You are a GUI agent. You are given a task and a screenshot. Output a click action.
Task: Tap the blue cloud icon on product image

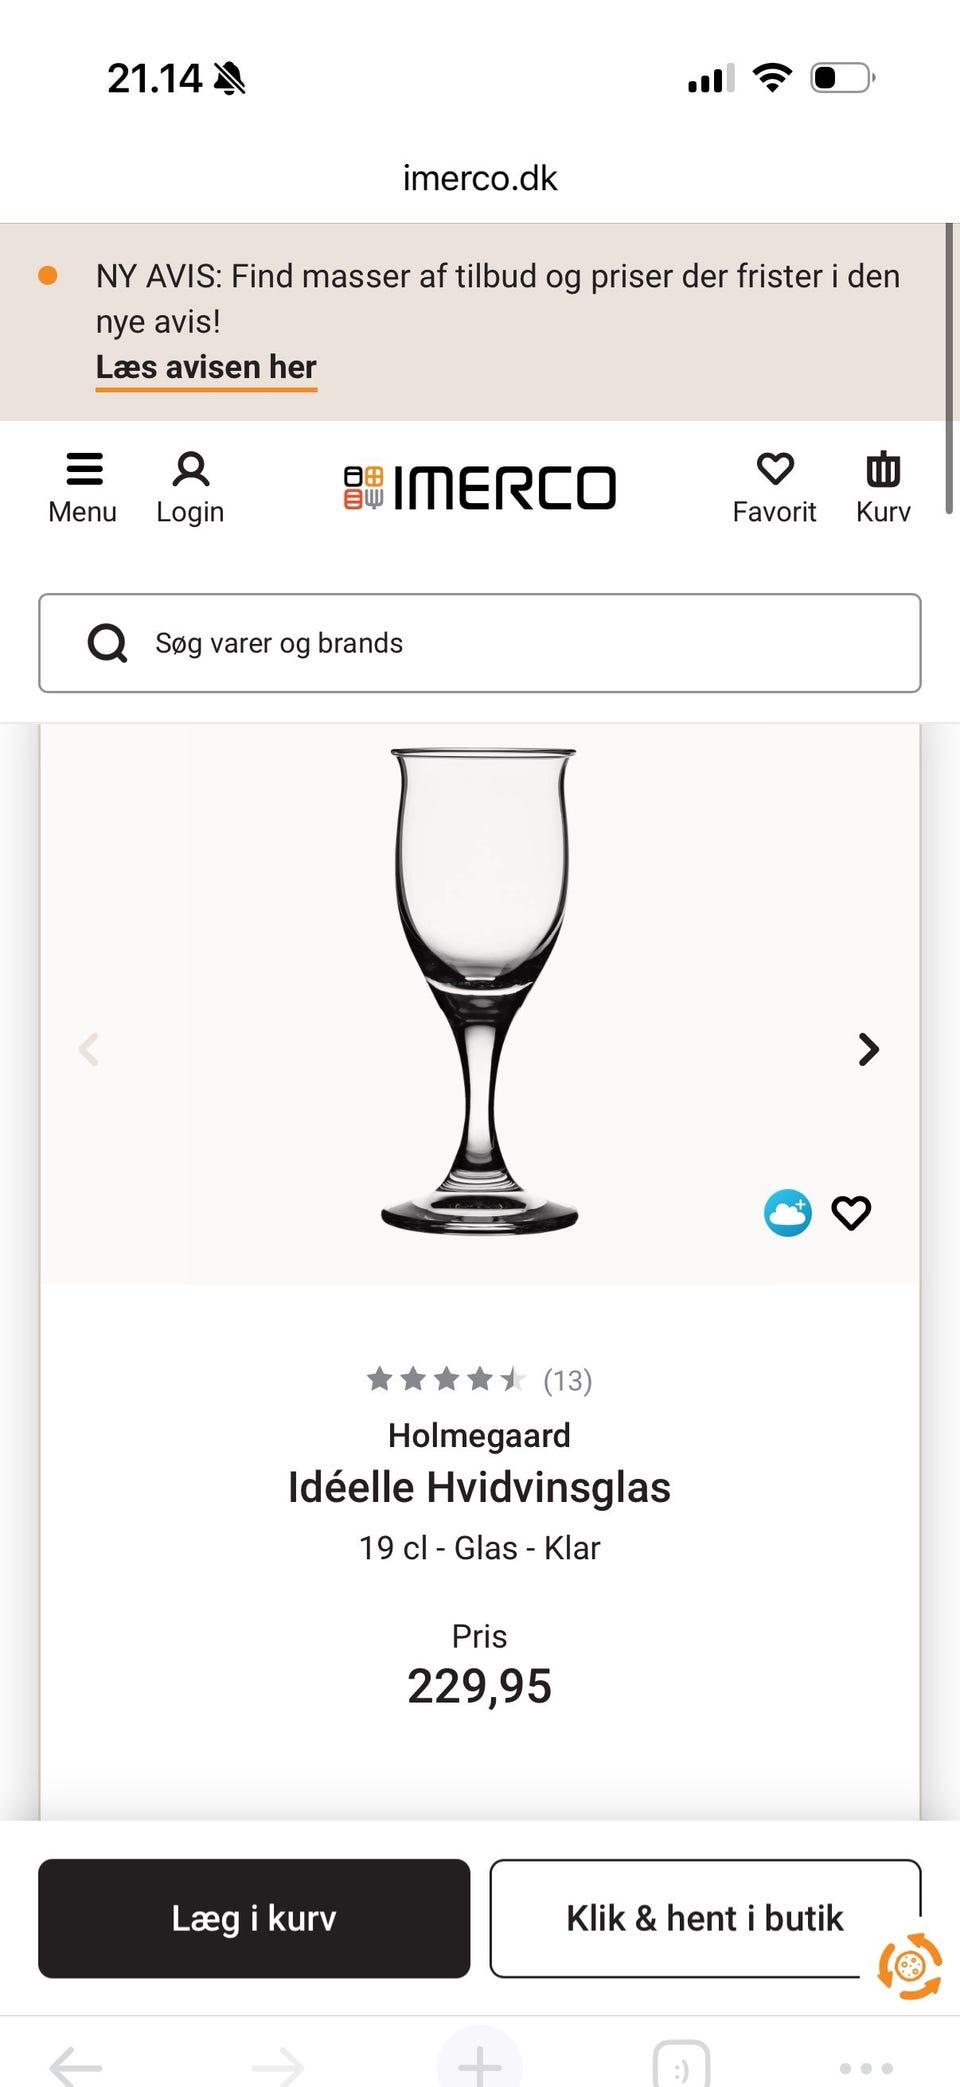[788, 1213]
